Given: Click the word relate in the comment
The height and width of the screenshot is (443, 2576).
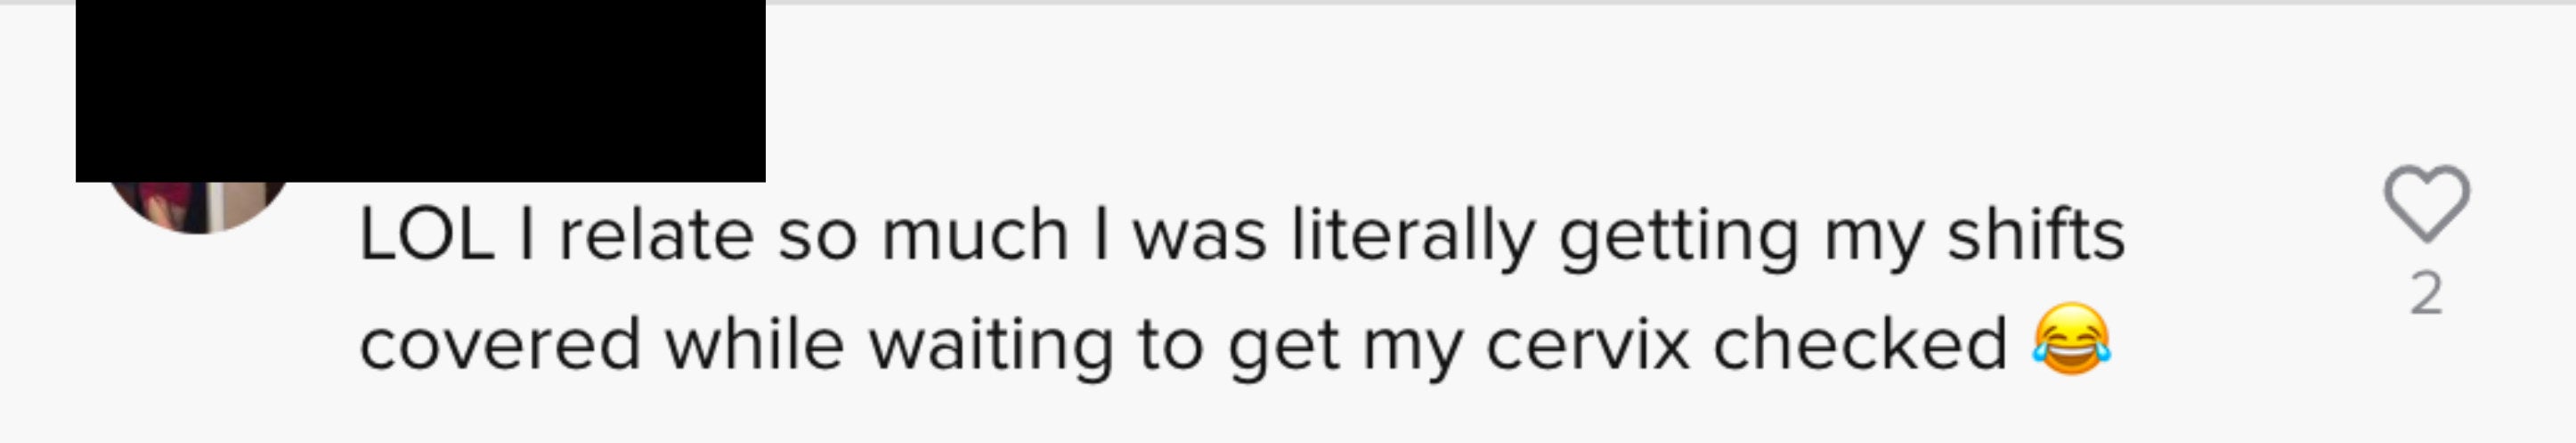Looking at the screenshot, I should [x=655, y=236].
